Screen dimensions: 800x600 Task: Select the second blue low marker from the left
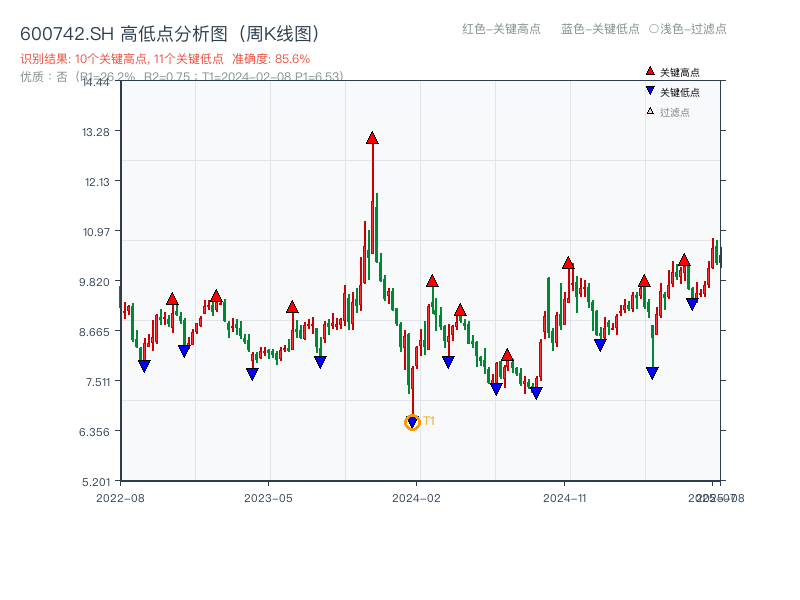tap(184, 351)
